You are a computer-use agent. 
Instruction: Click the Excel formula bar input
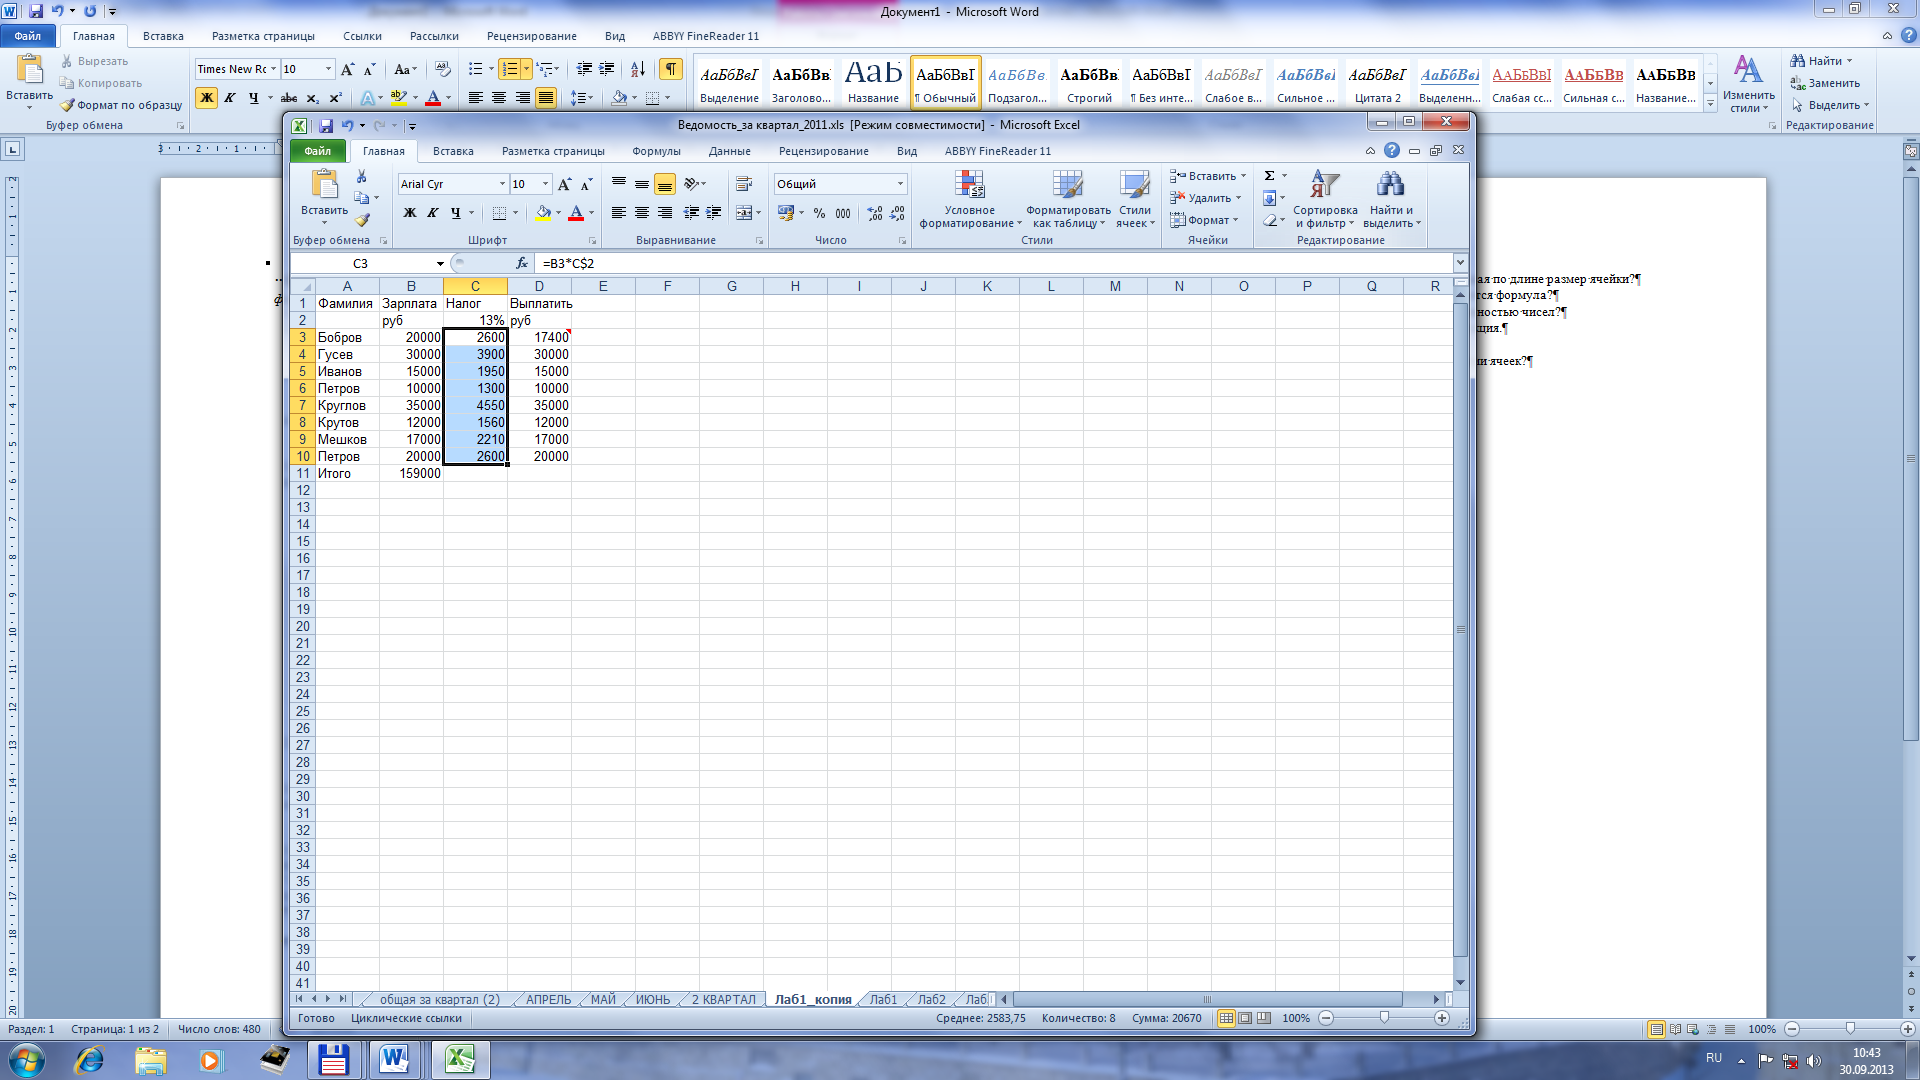[x=995, y=263]
